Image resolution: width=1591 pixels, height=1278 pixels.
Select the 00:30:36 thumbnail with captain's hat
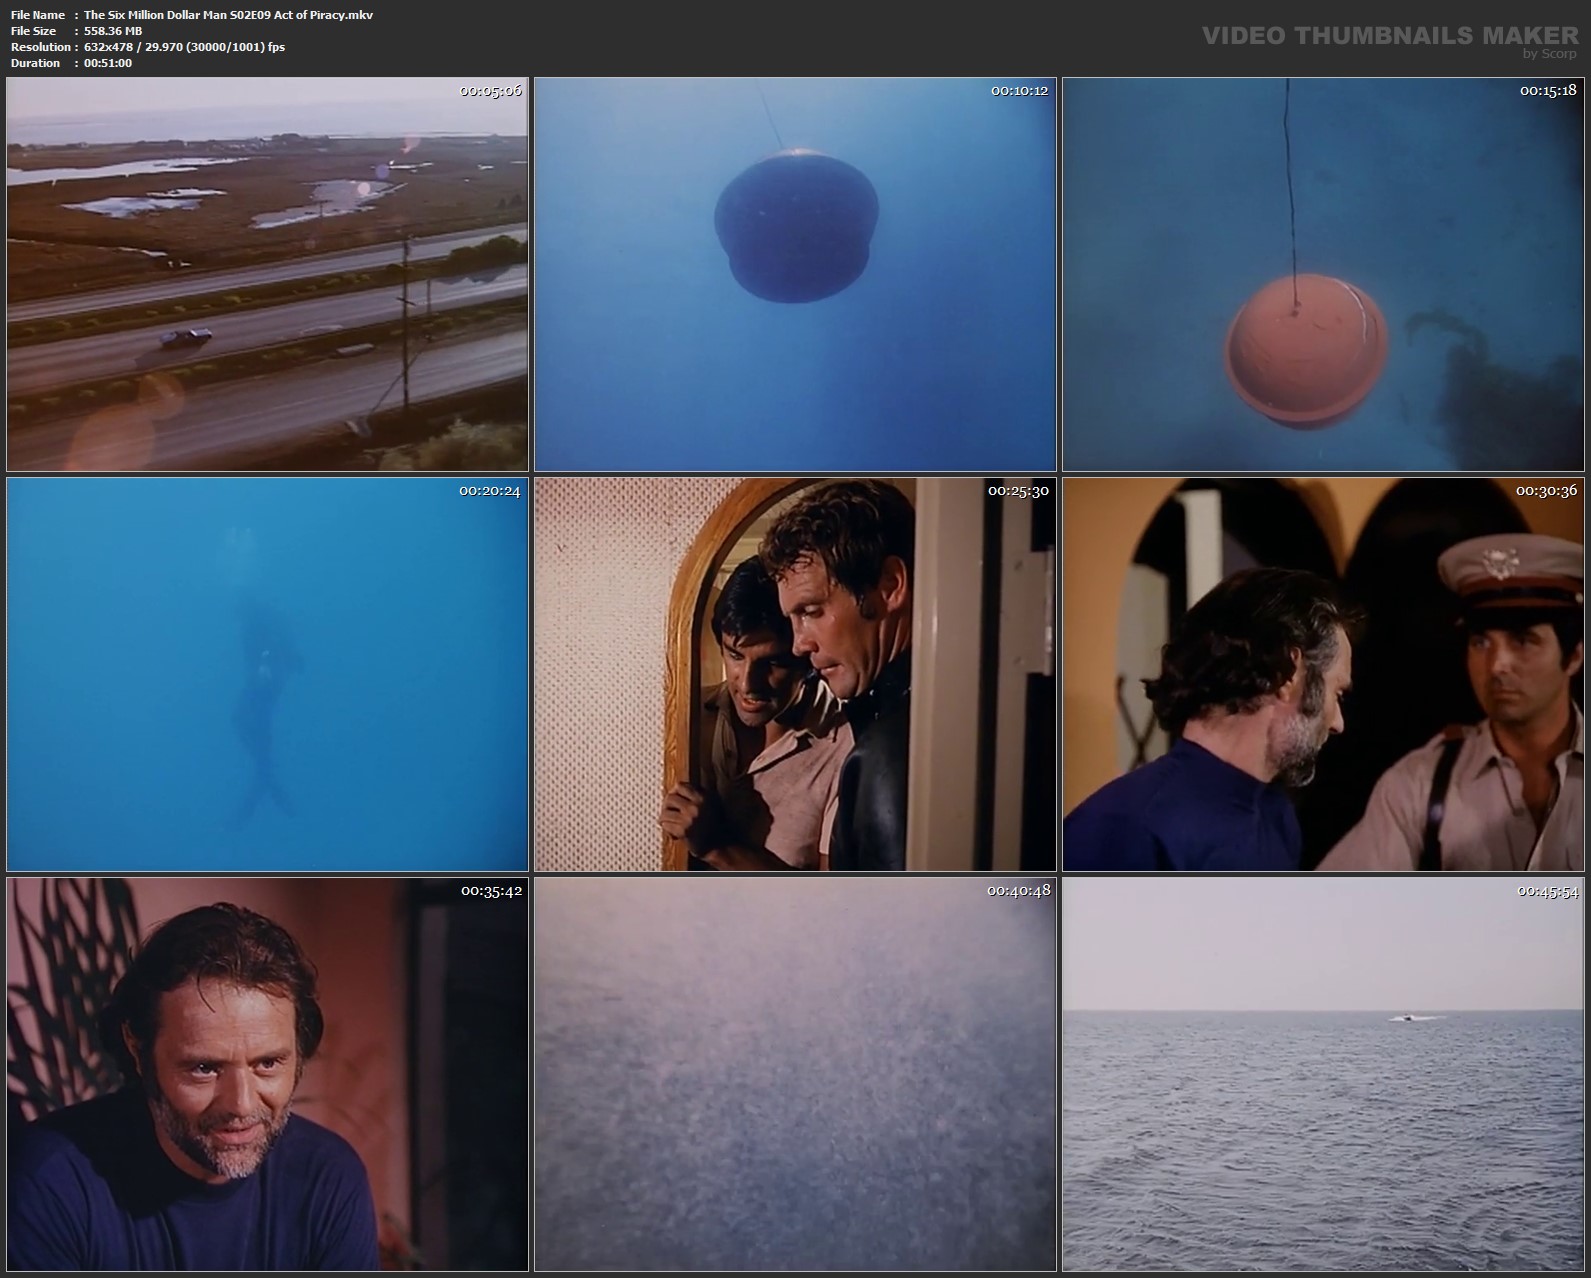click(1323, 674)
